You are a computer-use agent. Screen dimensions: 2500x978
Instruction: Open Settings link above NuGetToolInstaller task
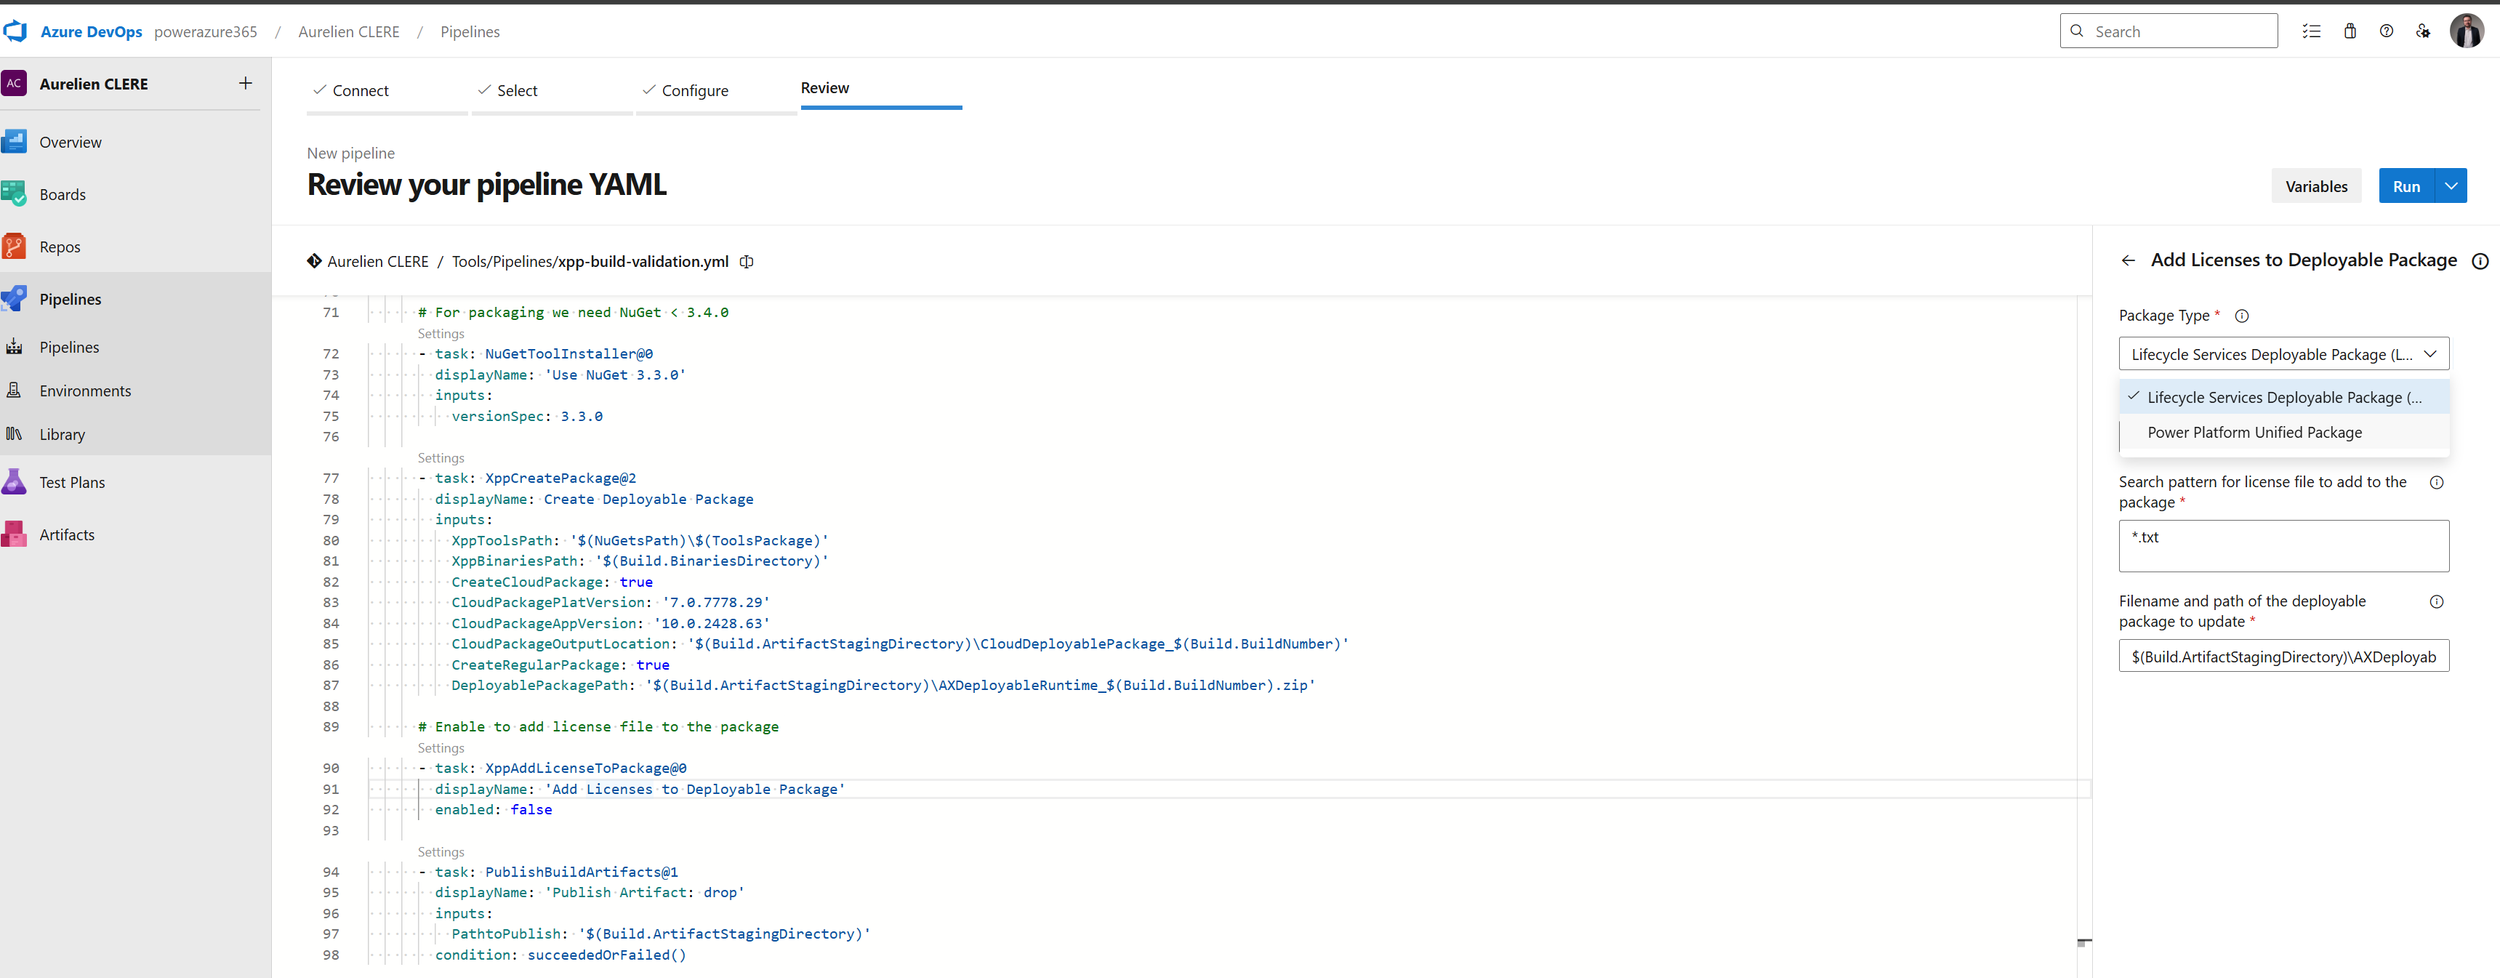(x=441, y=334)
